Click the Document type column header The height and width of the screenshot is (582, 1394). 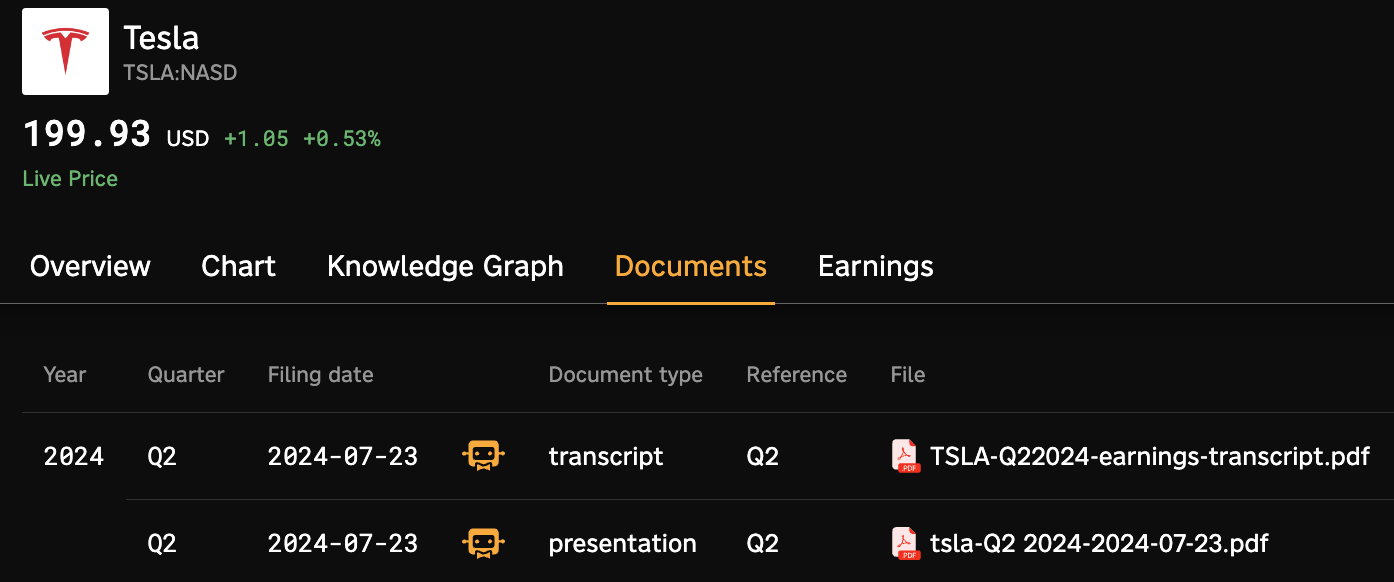tap(626, 375)
